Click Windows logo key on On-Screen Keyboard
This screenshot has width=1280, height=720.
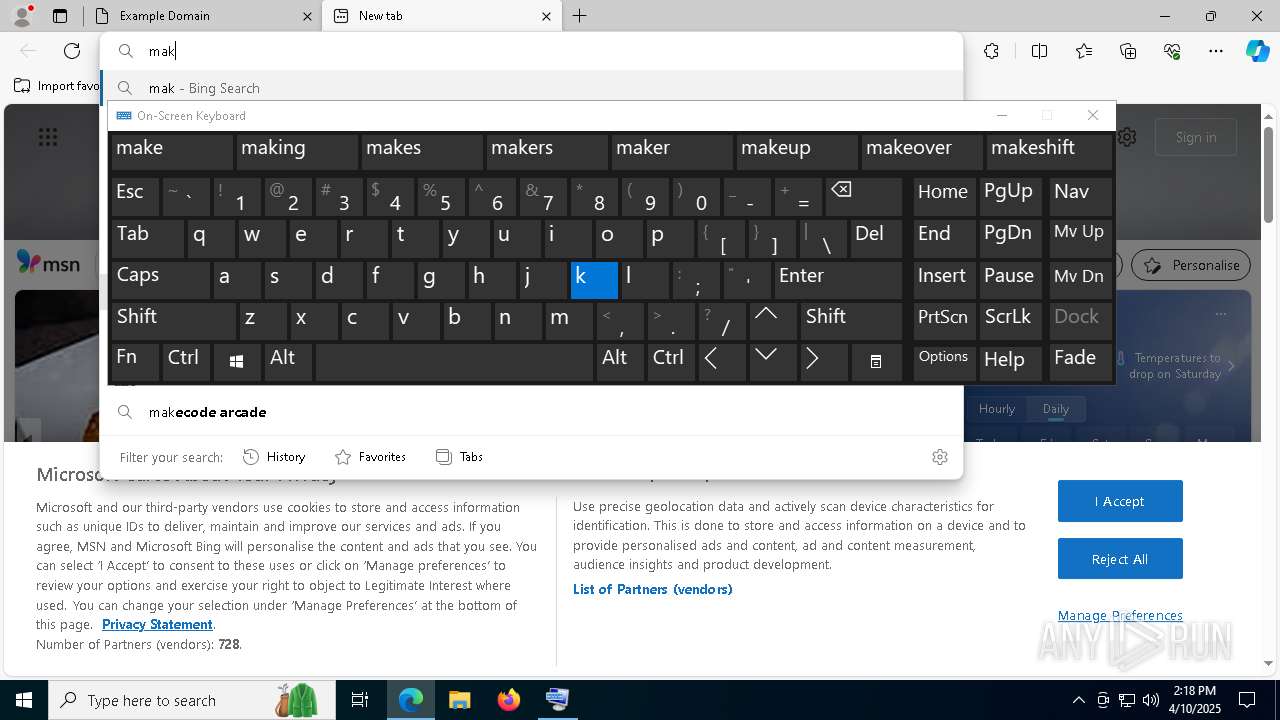pos(236,361)
